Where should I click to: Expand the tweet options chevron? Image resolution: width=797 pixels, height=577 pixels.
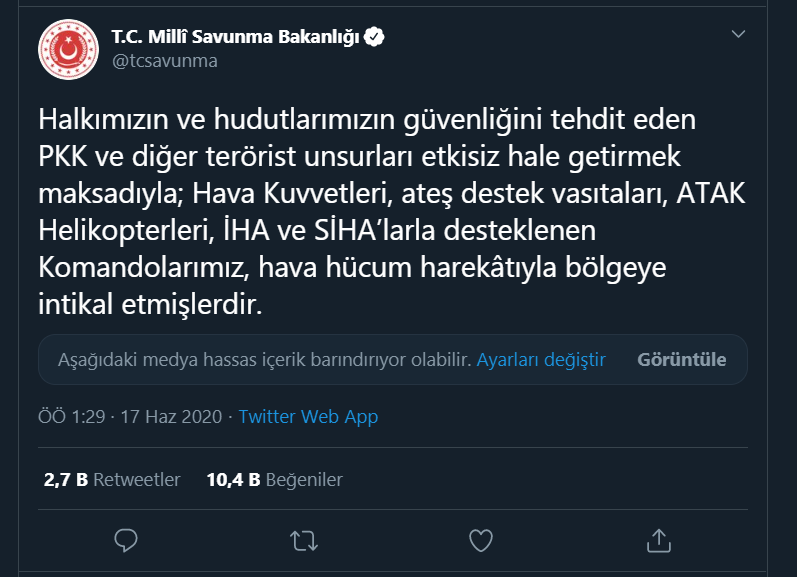pyautogui.click(x=738, y=34)
